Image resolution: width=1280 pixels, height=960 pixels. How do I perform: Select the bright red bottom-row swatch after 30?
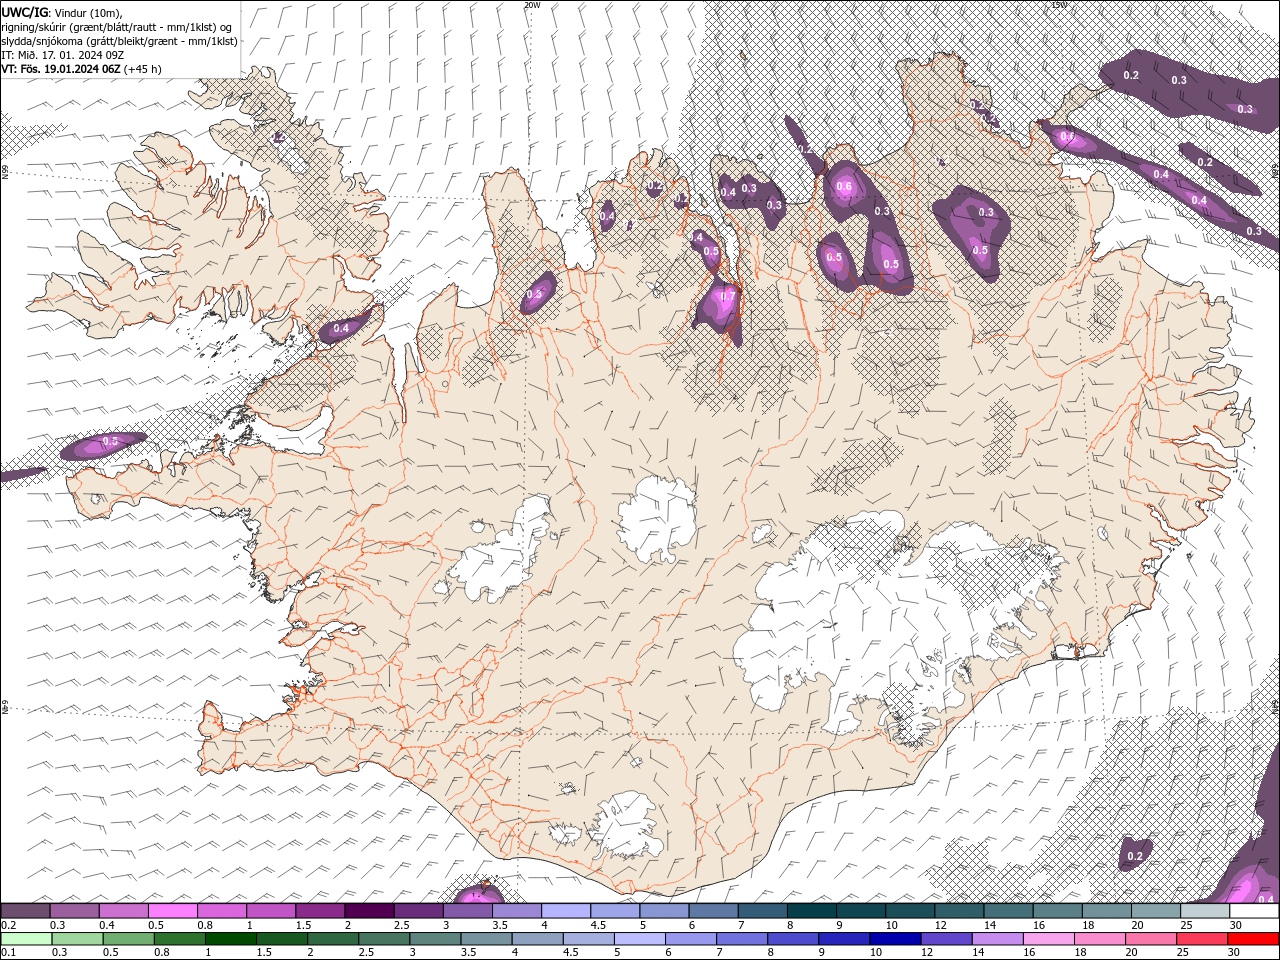[x=1254, y=939]
